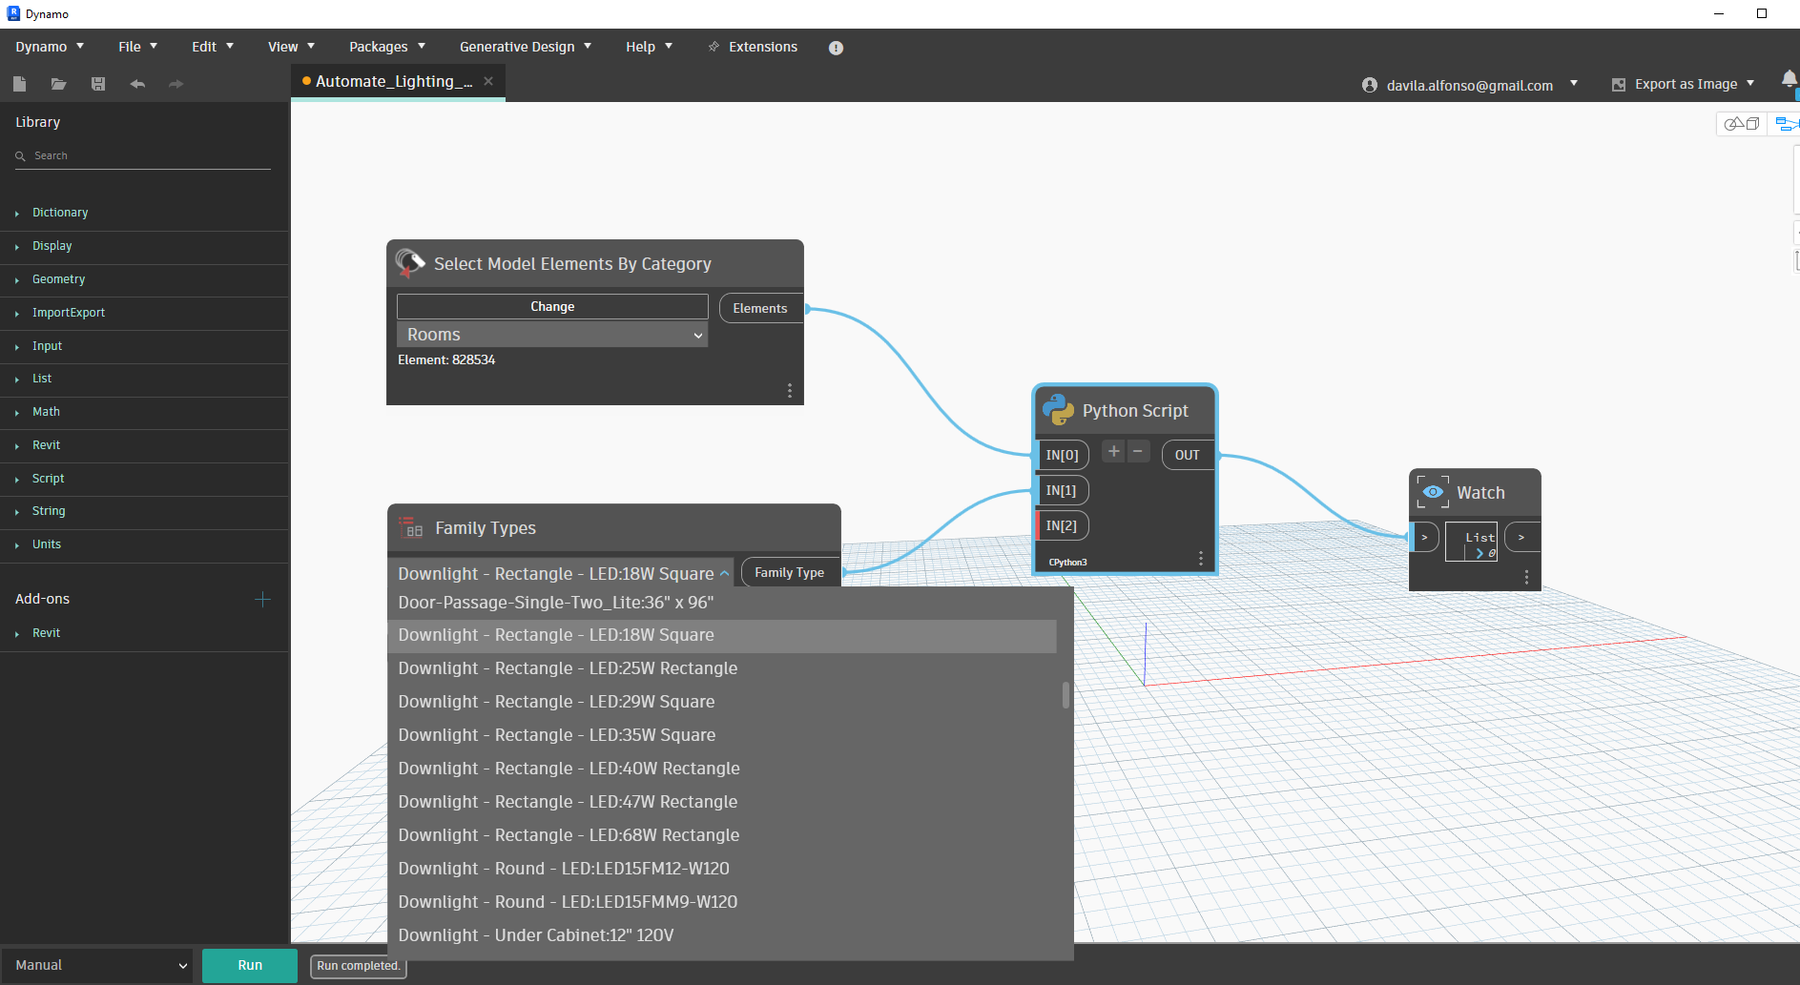Screen dimensions: 1800x985
Task: Expand the List item in Watch node
Action: point(1479,553)
